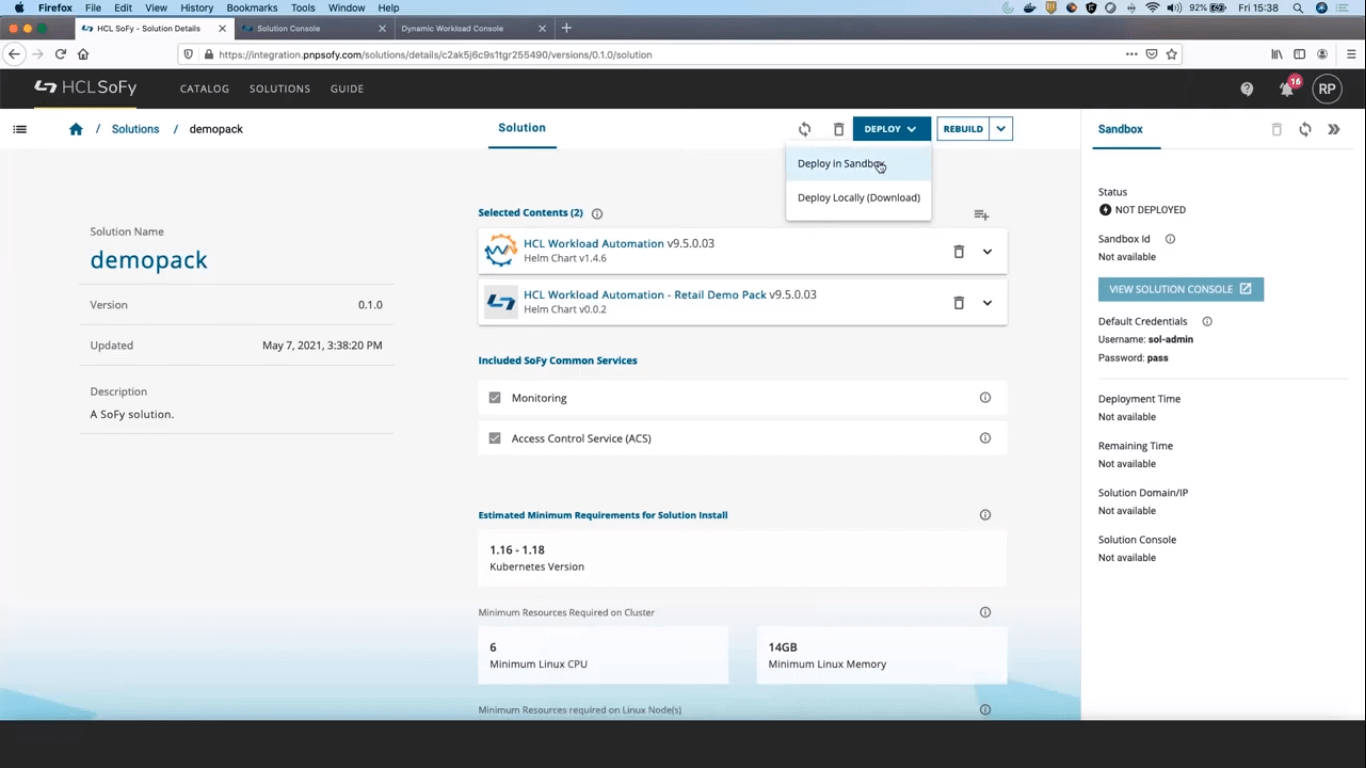1366x768 pixels.
Task: Open the hamburger menu at top left
Action: tap(20, 129)
